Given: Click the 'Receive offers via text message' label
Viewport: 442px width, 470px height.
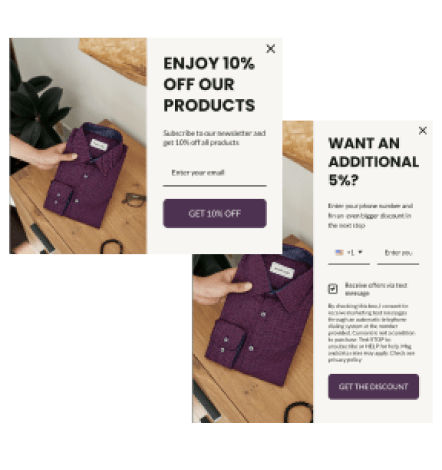Looking at the screenshot, I should (x=376, y=289).
